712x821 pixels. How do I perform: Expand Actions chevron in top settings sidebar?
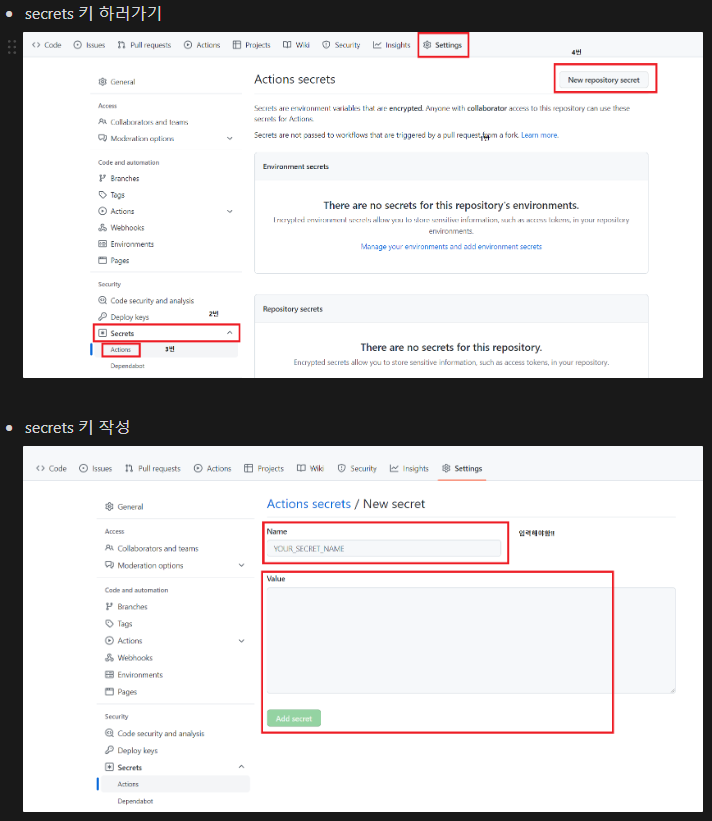pyautogui.click(x=229, y=211)
